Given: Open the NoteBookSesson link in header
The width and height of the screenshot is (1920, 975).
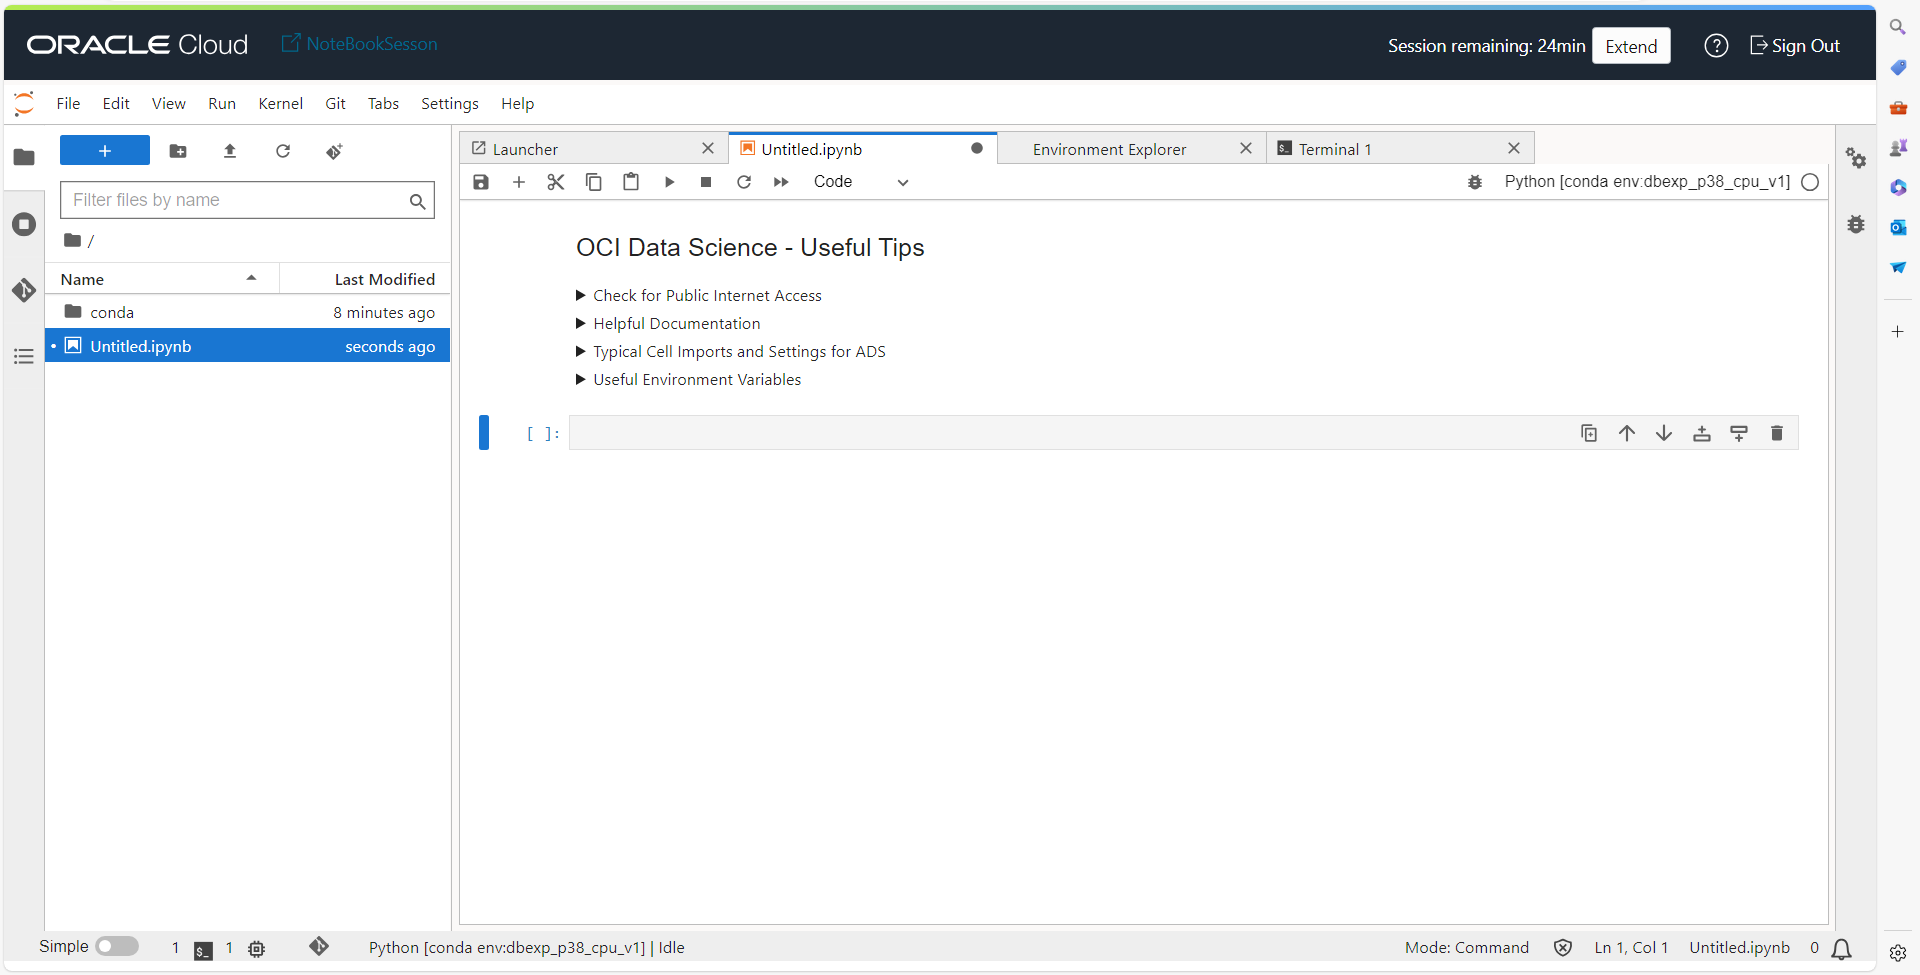Looking at the screenshot, I should pos(360,44).
